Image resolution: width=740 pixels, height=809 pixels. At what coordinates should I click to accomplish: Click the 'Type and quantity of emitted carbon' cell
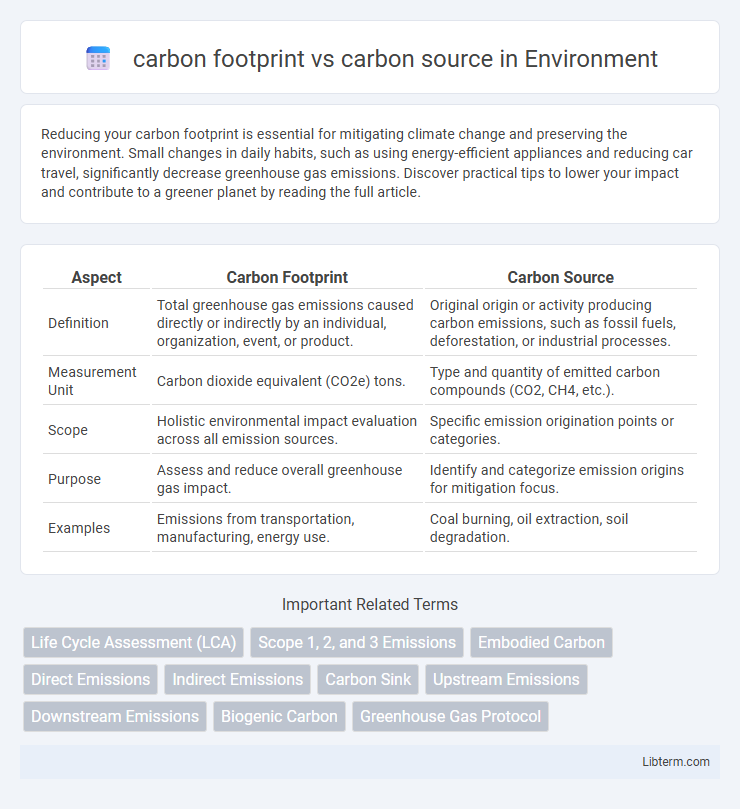(x=560, y=381)
